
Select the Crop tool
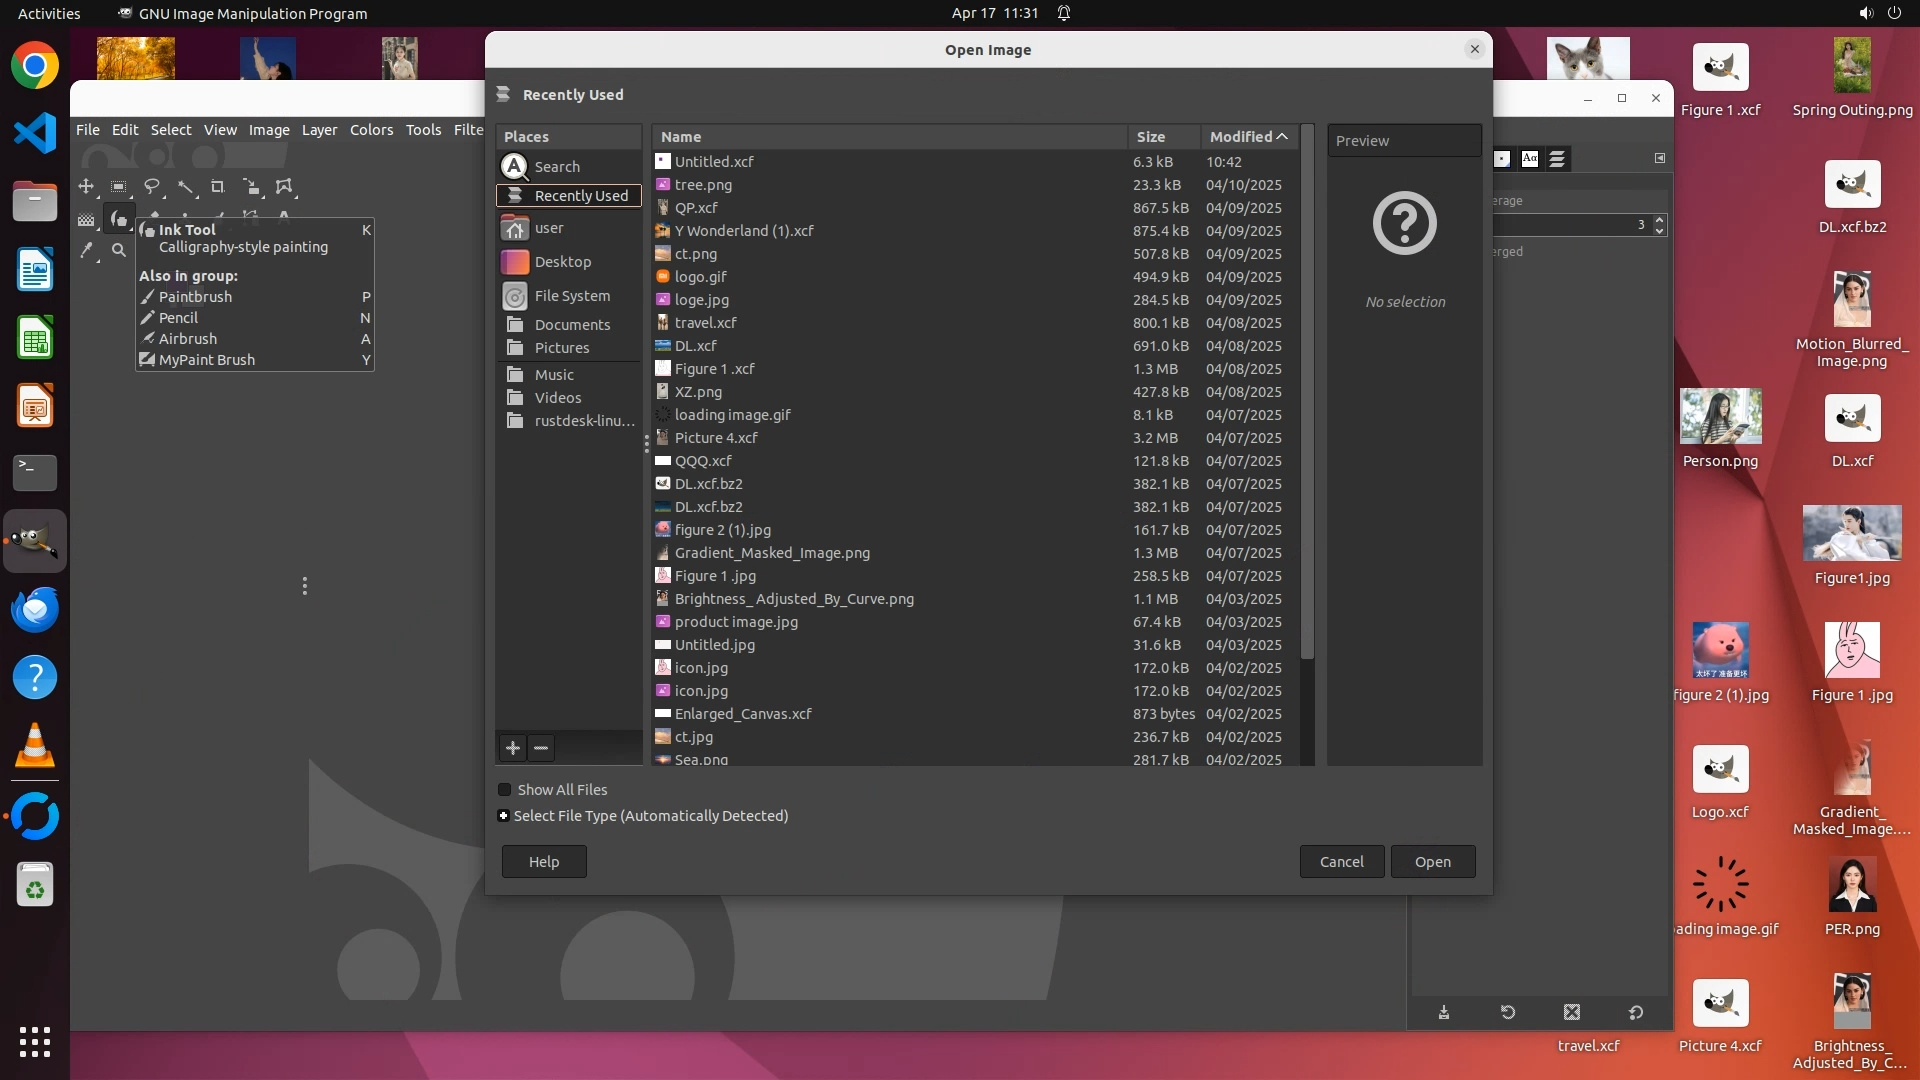[x=218, y=187]
